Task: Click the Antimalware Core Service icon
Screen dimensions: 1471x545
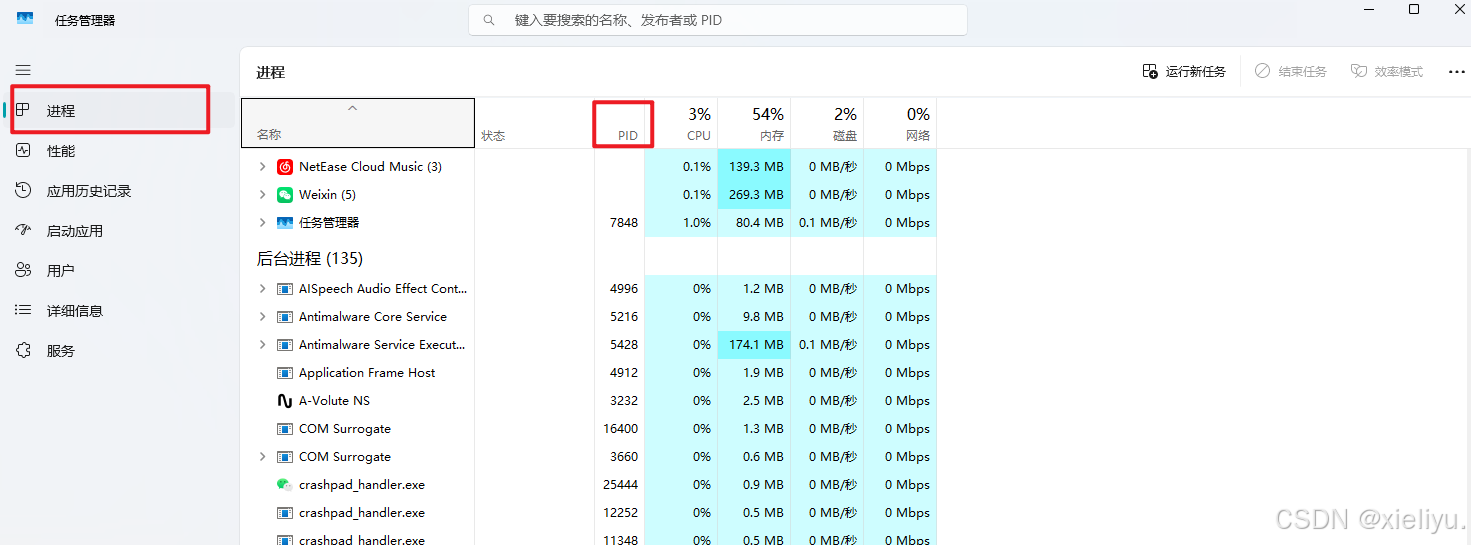Action: pos(285,317)
